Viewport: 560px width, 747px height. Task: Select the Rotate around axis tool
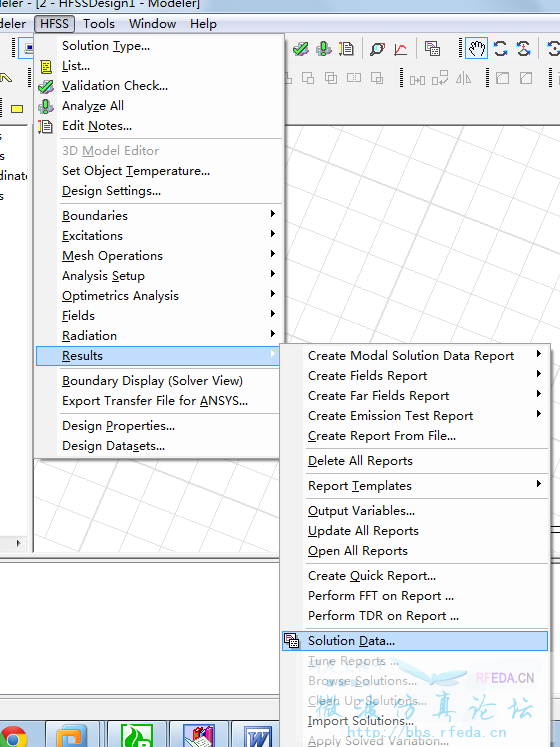pos(523,49)
